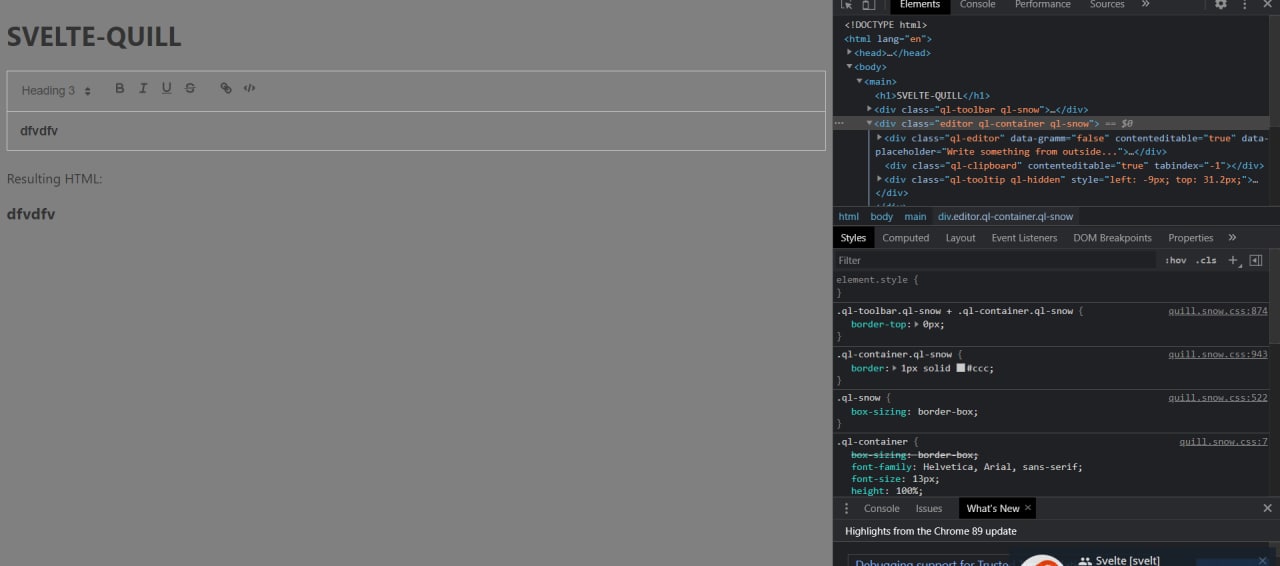Close the bottom DevTools drawer

click(x=1268, y=508)
